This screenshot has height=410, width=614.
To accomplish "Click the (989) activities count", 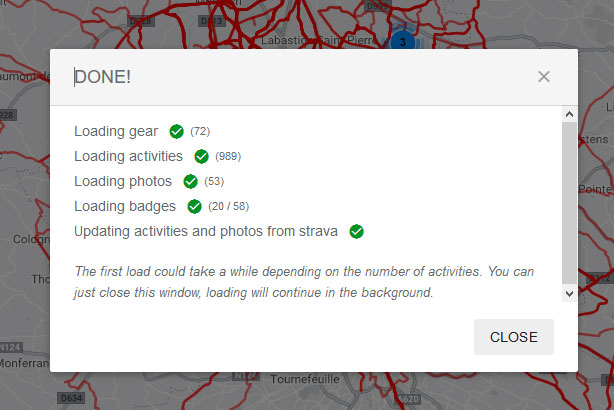I will pyautogui.click(x=228, y=157).
